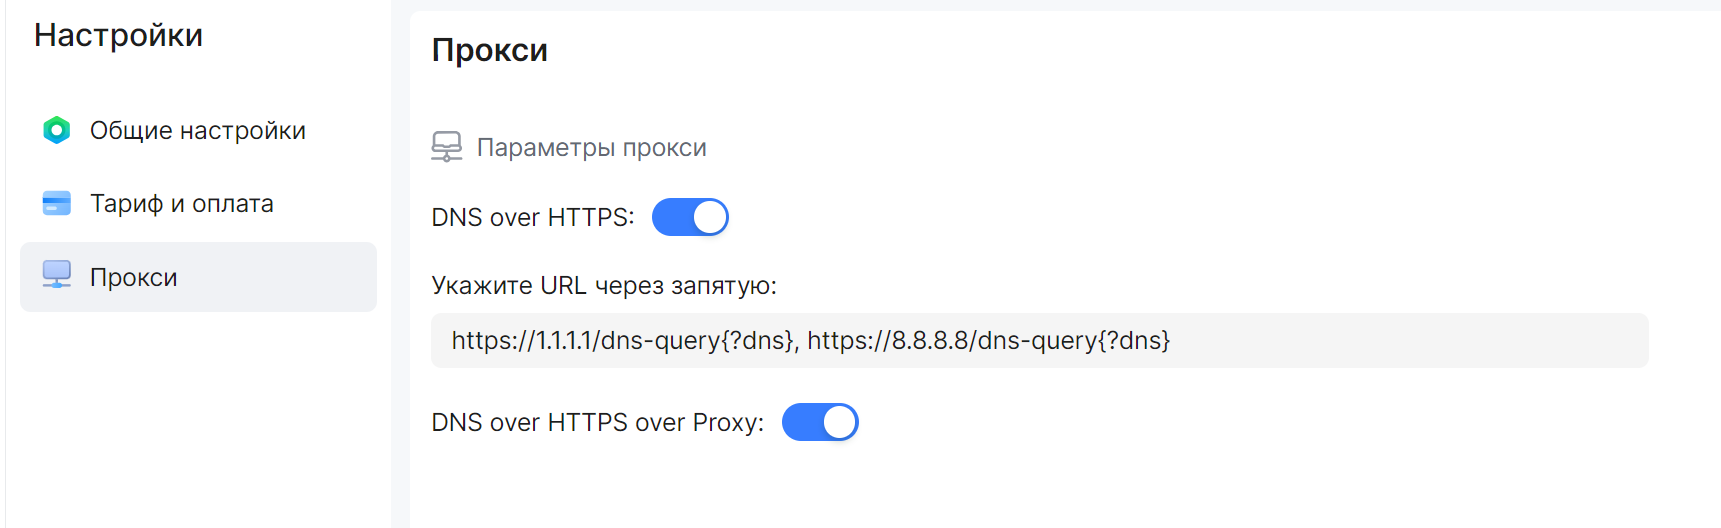
Task: Click the DNS over HTTPS label text
Action: [x=532, y=218]
